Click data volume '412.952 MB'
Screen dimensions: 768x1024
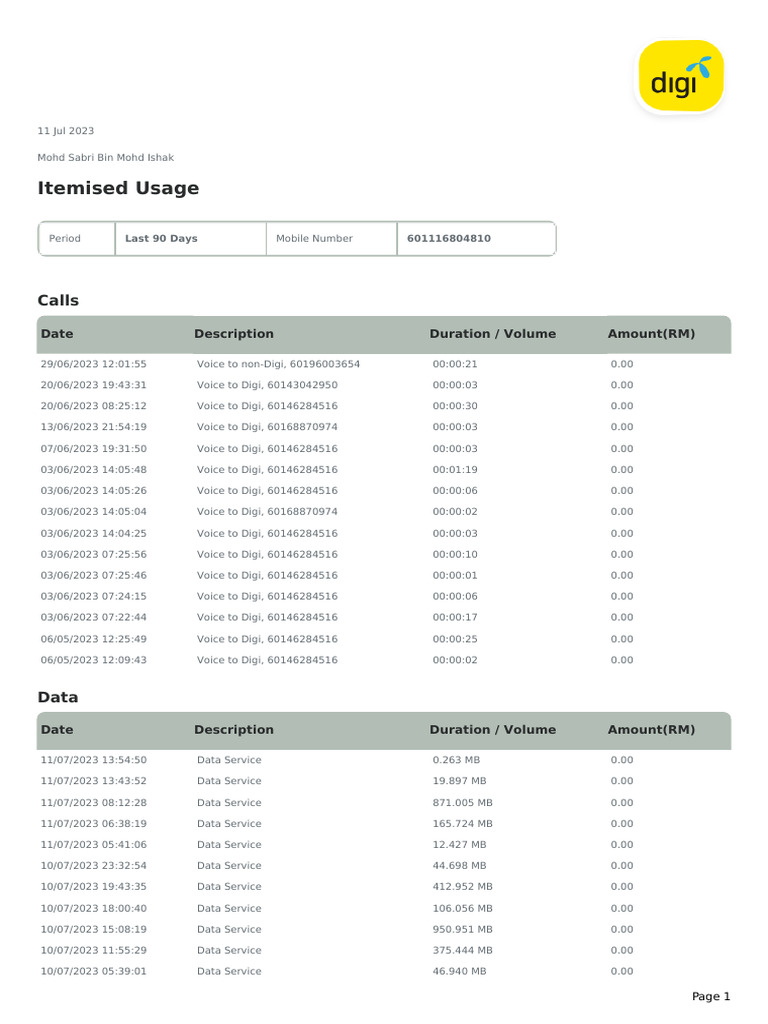(x=462, y=886)
